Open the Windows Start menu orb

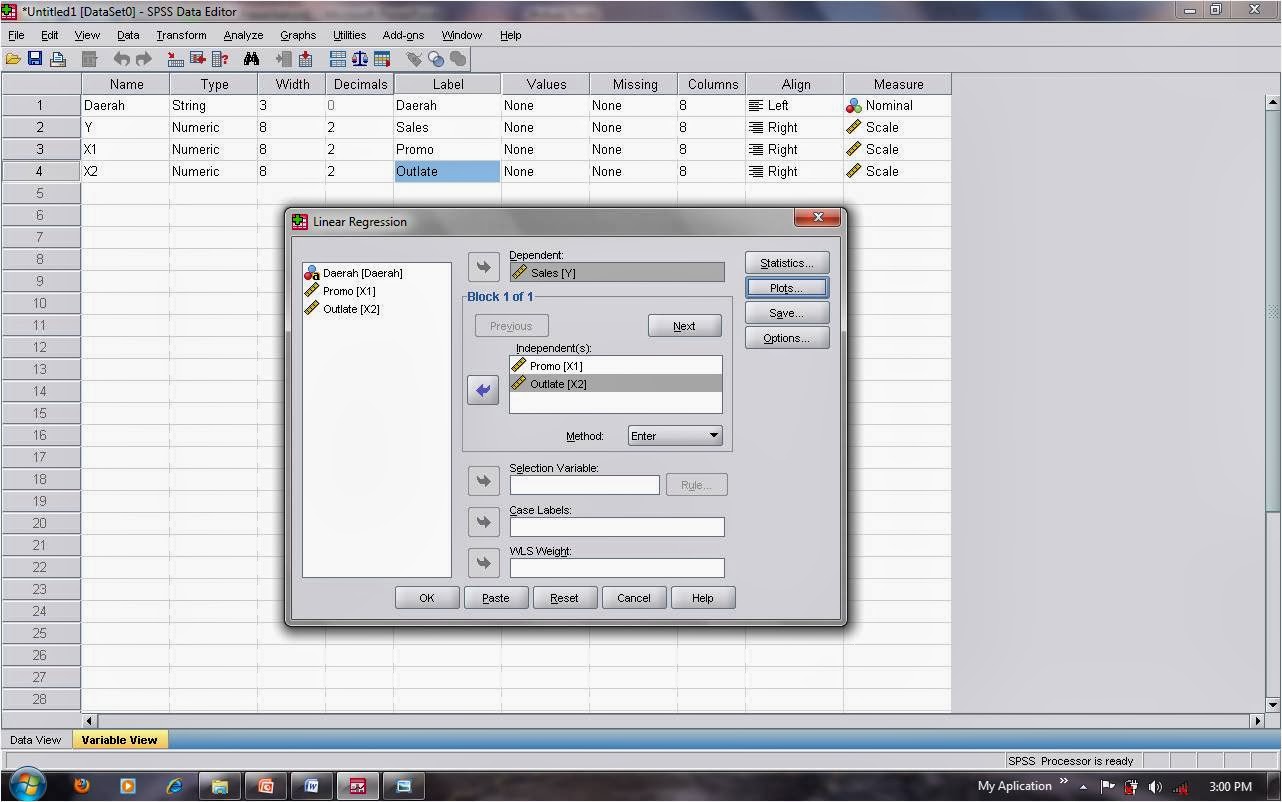pos(27,784)
